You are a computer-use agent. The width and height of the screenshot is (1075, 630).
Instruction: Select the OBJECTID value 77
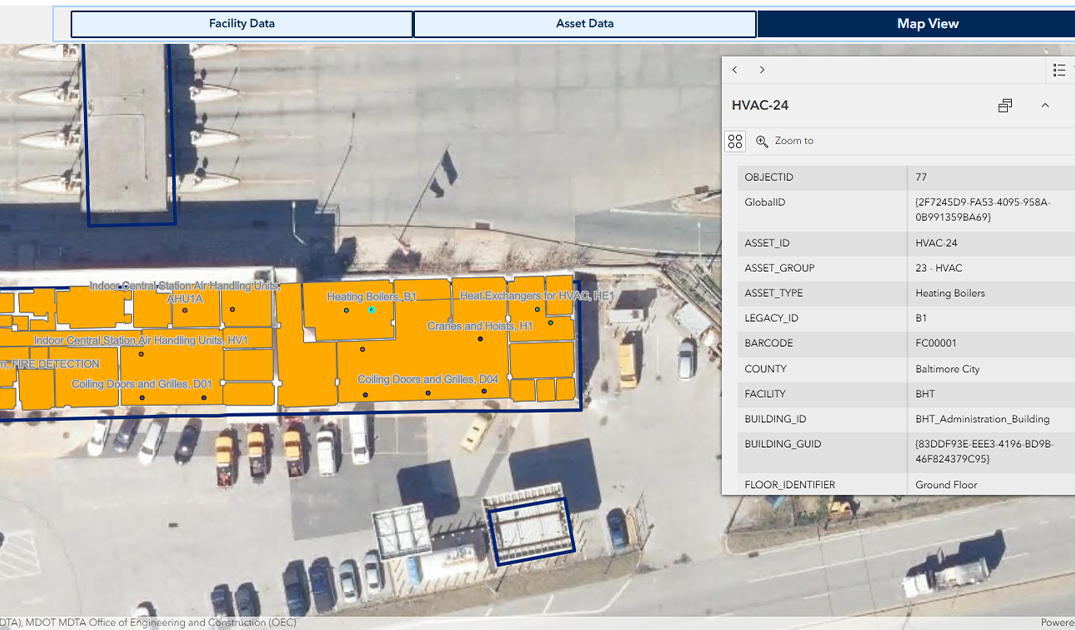[921, 177]
